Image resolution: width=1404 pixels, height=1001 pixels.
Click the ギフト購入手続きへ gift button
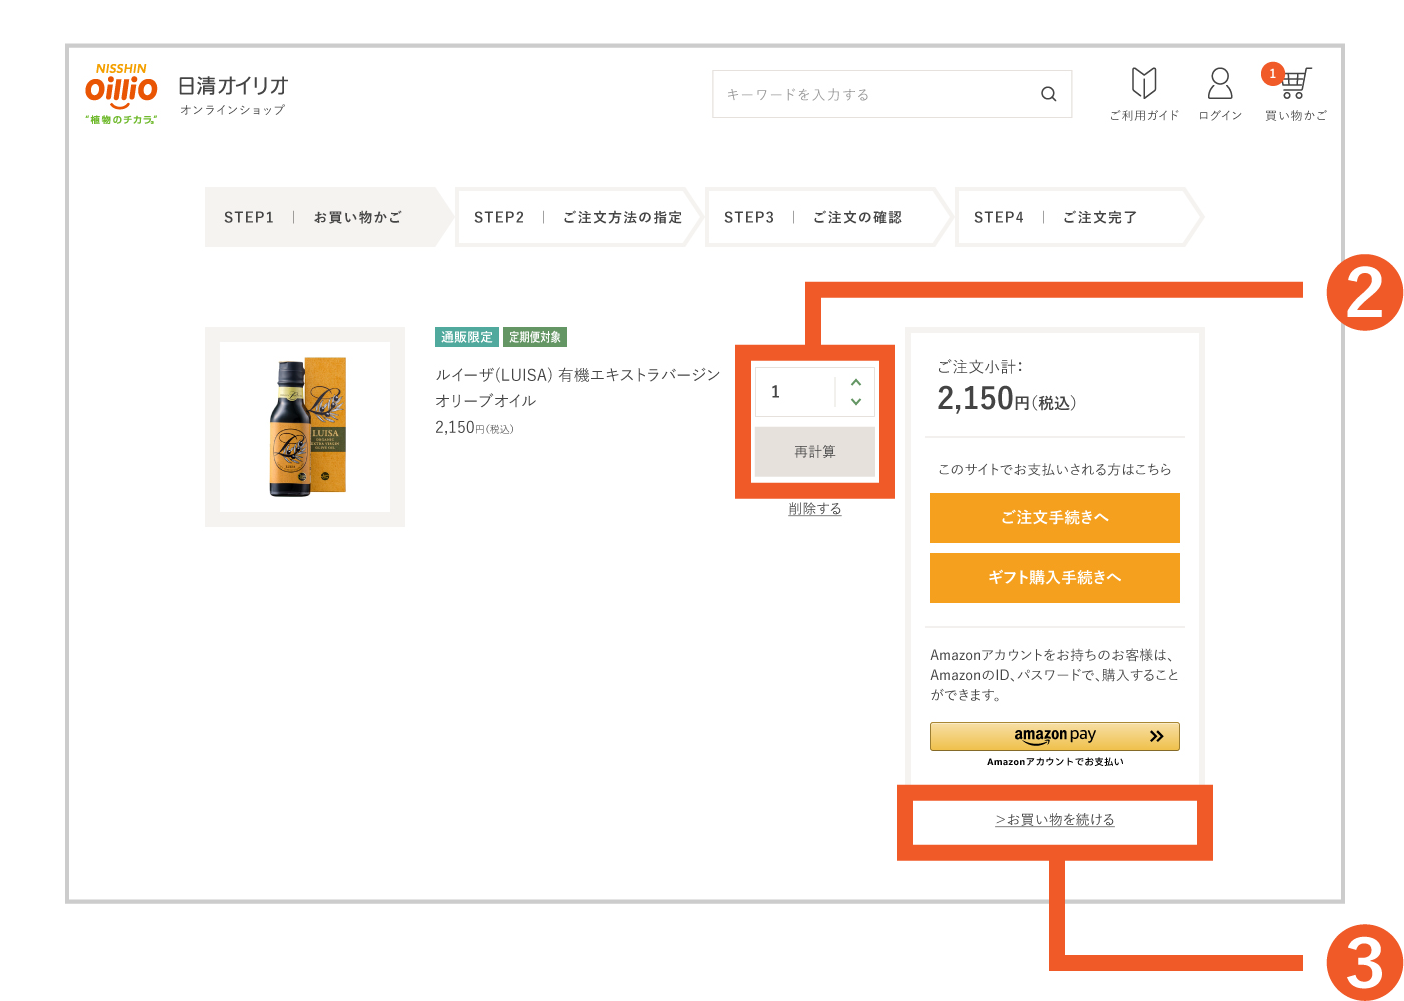coord(1055,578)
